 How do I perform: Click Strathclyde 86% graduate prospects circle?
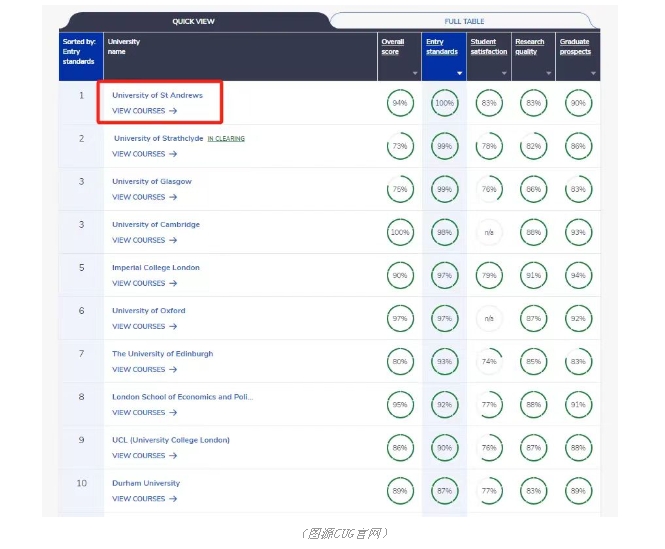click(x=578, y=146)
